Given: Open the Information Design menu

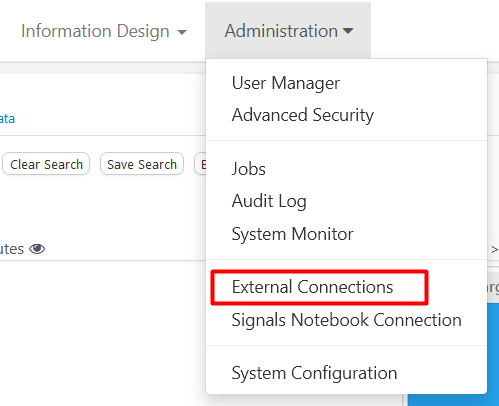Looking at the screenshot, I should pyautogui.click(x=104, y=31).
